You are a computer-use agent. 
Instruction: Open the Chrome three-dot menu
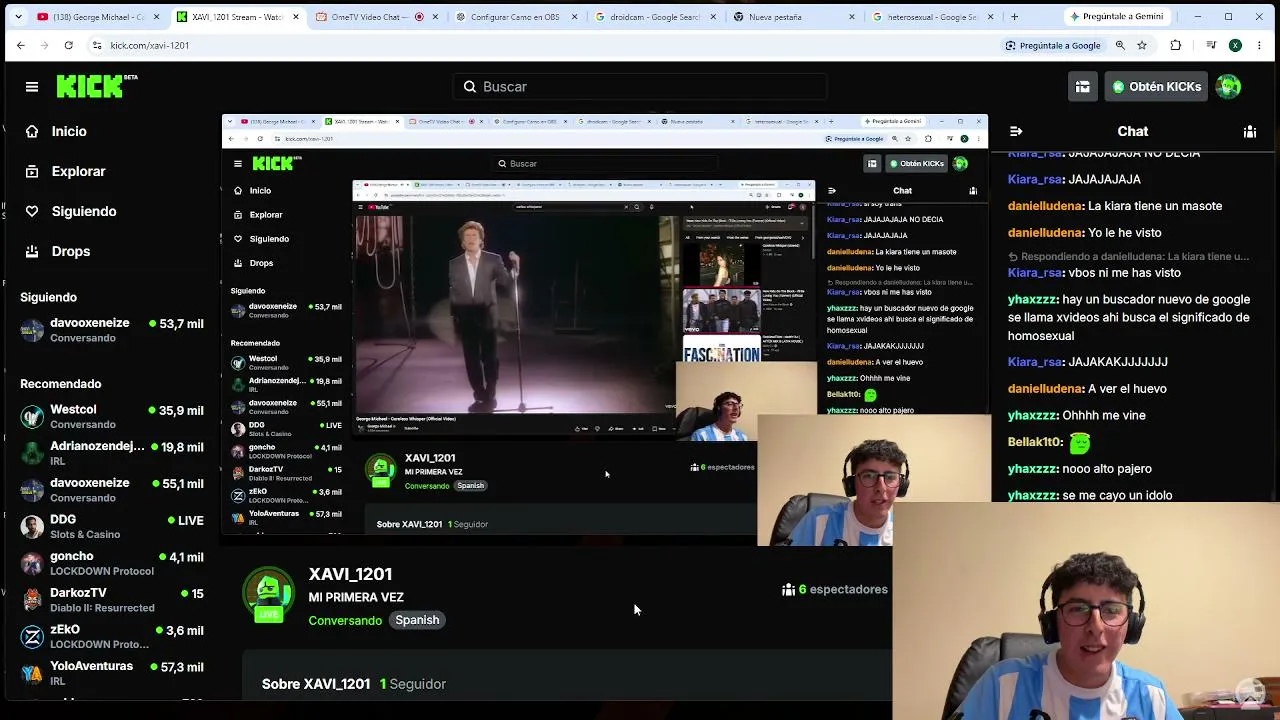1260,45
